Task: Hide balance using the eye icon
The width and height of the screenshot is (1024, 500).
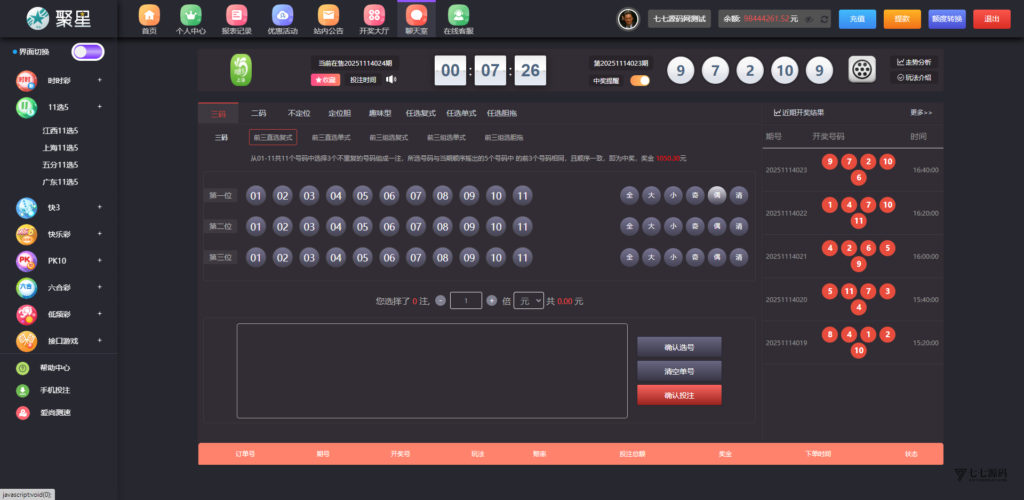Action: tap(808, 19)
